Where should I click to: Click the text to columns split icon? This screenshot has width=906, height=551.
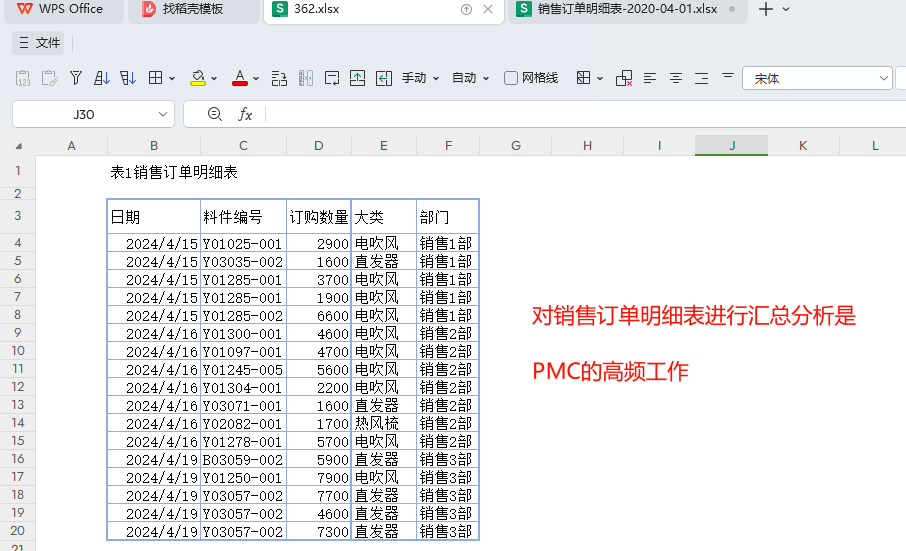click(306, 78)
